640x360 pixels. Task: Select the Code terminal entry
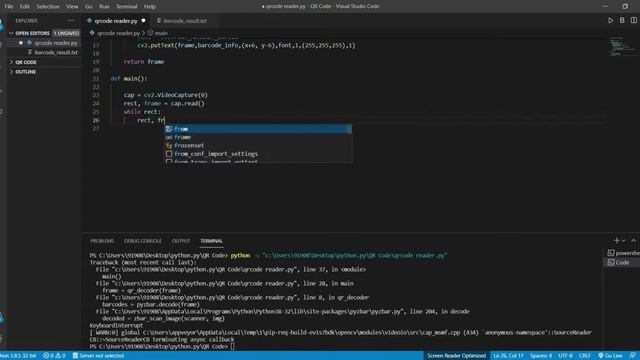point(621,262)
